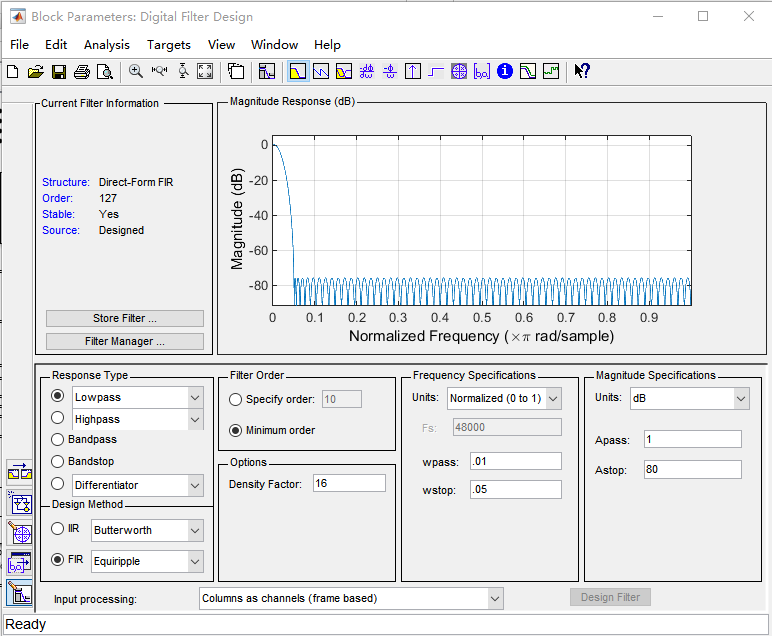Open Import Filter sidebar panel
Screen dimensions: 772x636
pos(20,563)
